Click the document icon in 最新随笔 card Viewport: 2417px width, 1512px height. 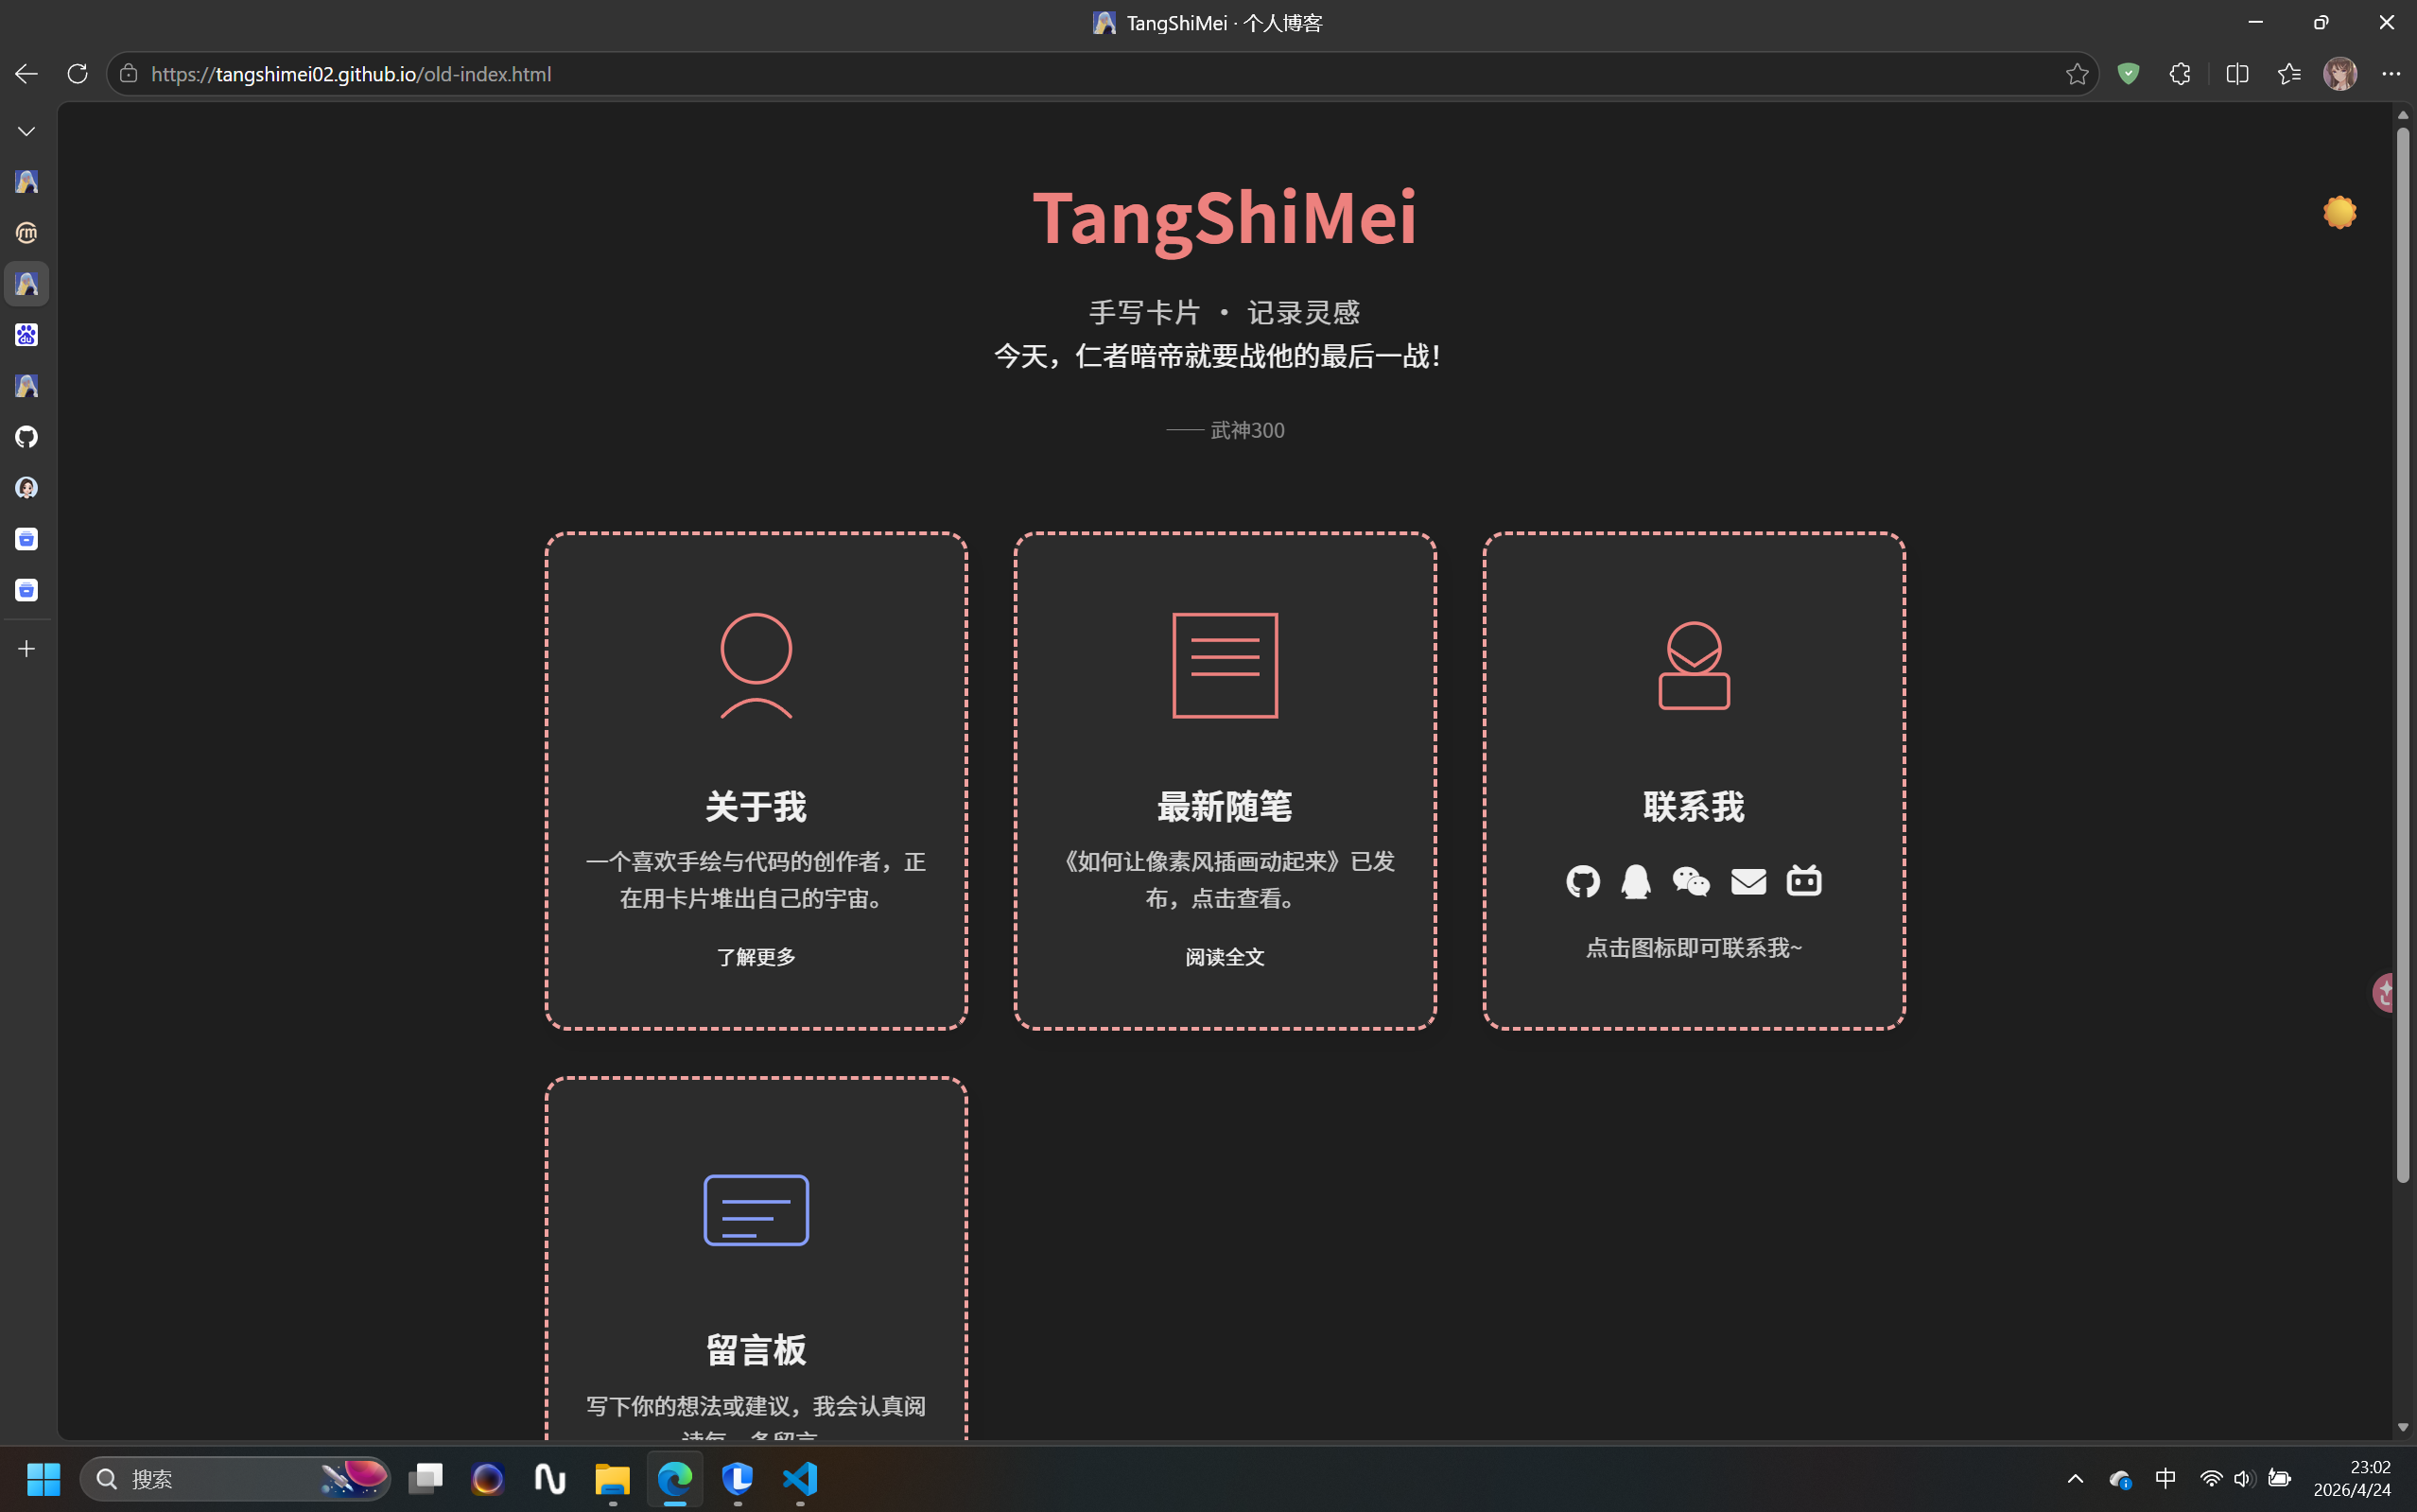pos(1225,665)
